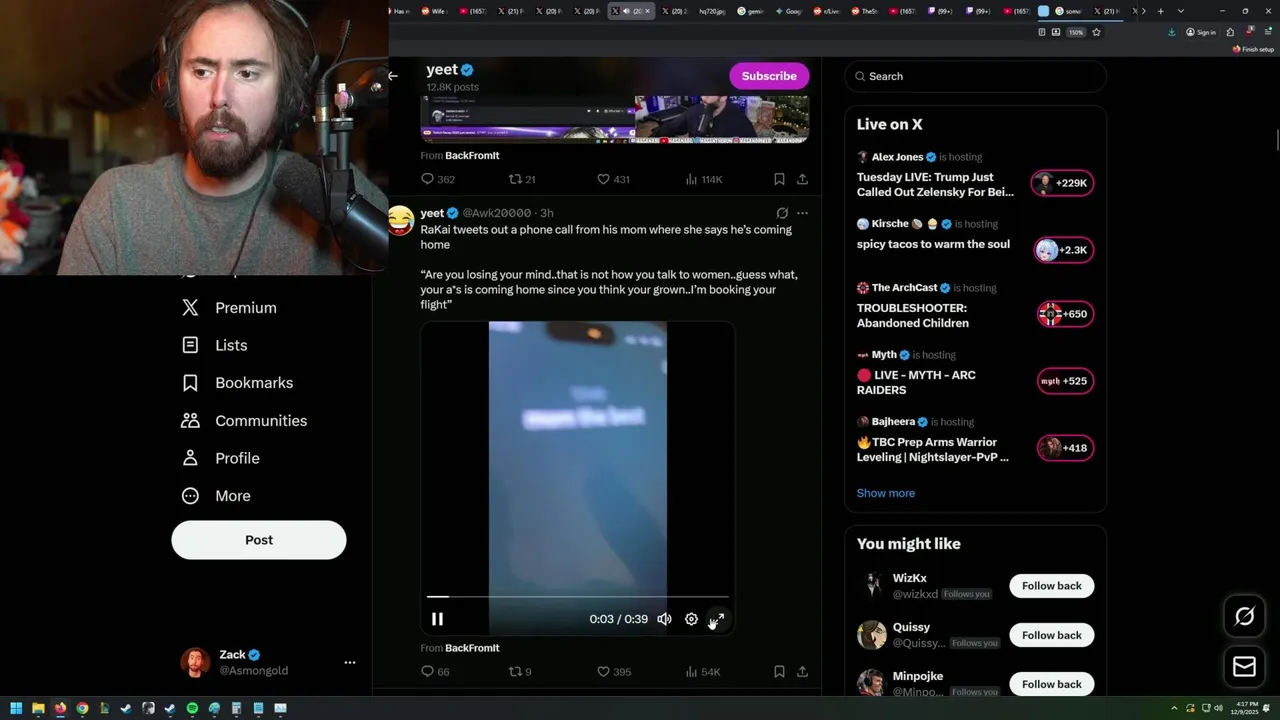
Task: Open yeet's avatar beside the RaKai post
Action: pyautogui.click(x=400, y=220)
